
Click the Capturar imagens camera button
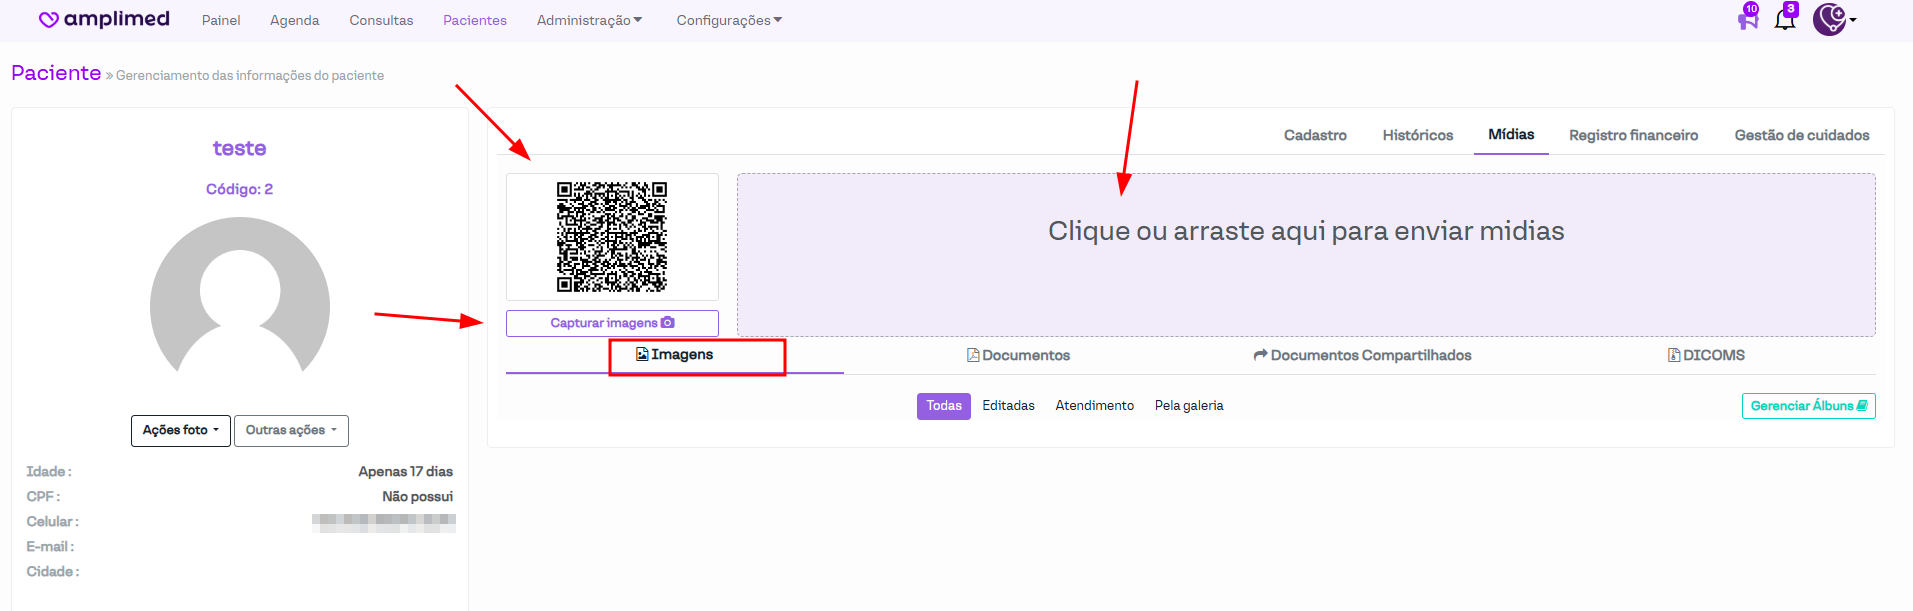612,323
